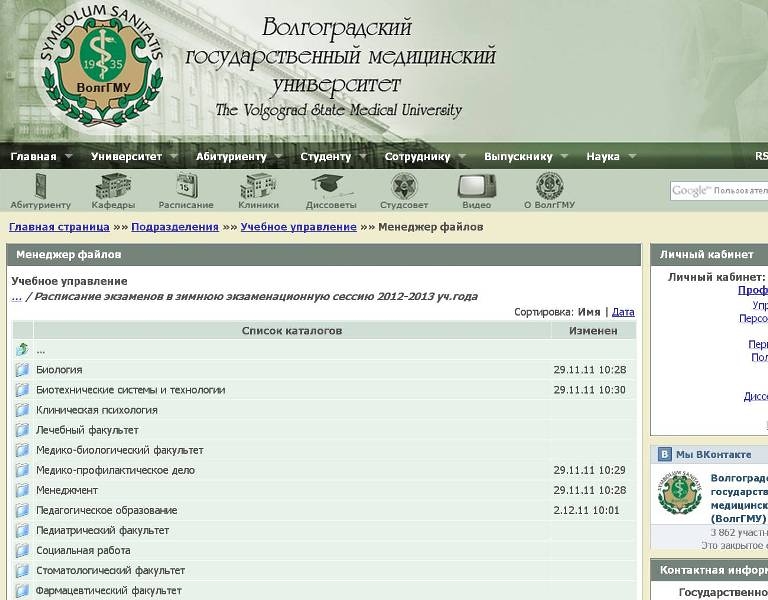Expand the Главная menu arrow
768x600 pixels.
pos(69,157)
